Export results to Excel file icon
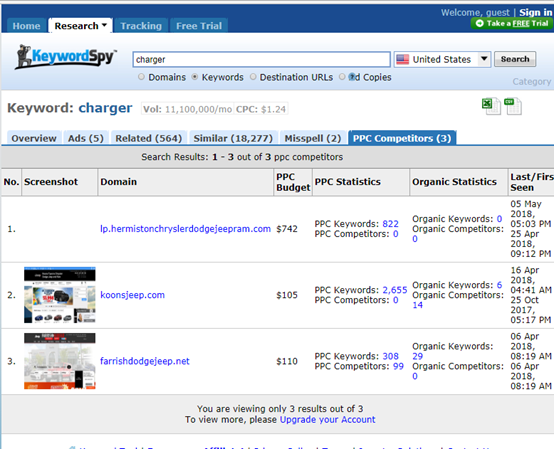 point(491,106)
